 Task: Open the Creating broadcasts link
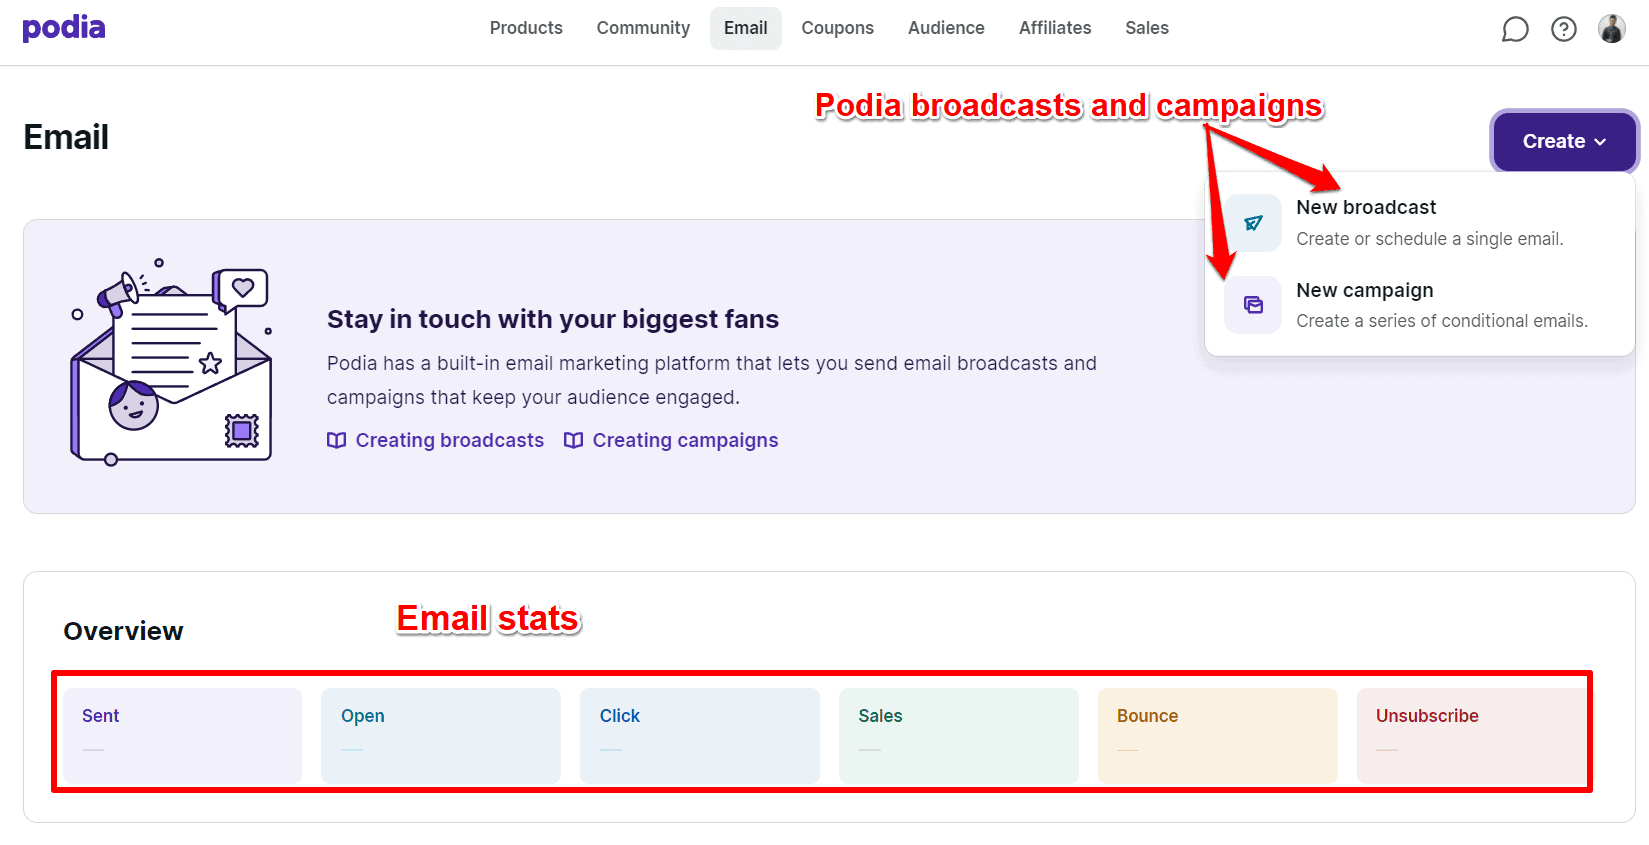(x=449, y=440)
